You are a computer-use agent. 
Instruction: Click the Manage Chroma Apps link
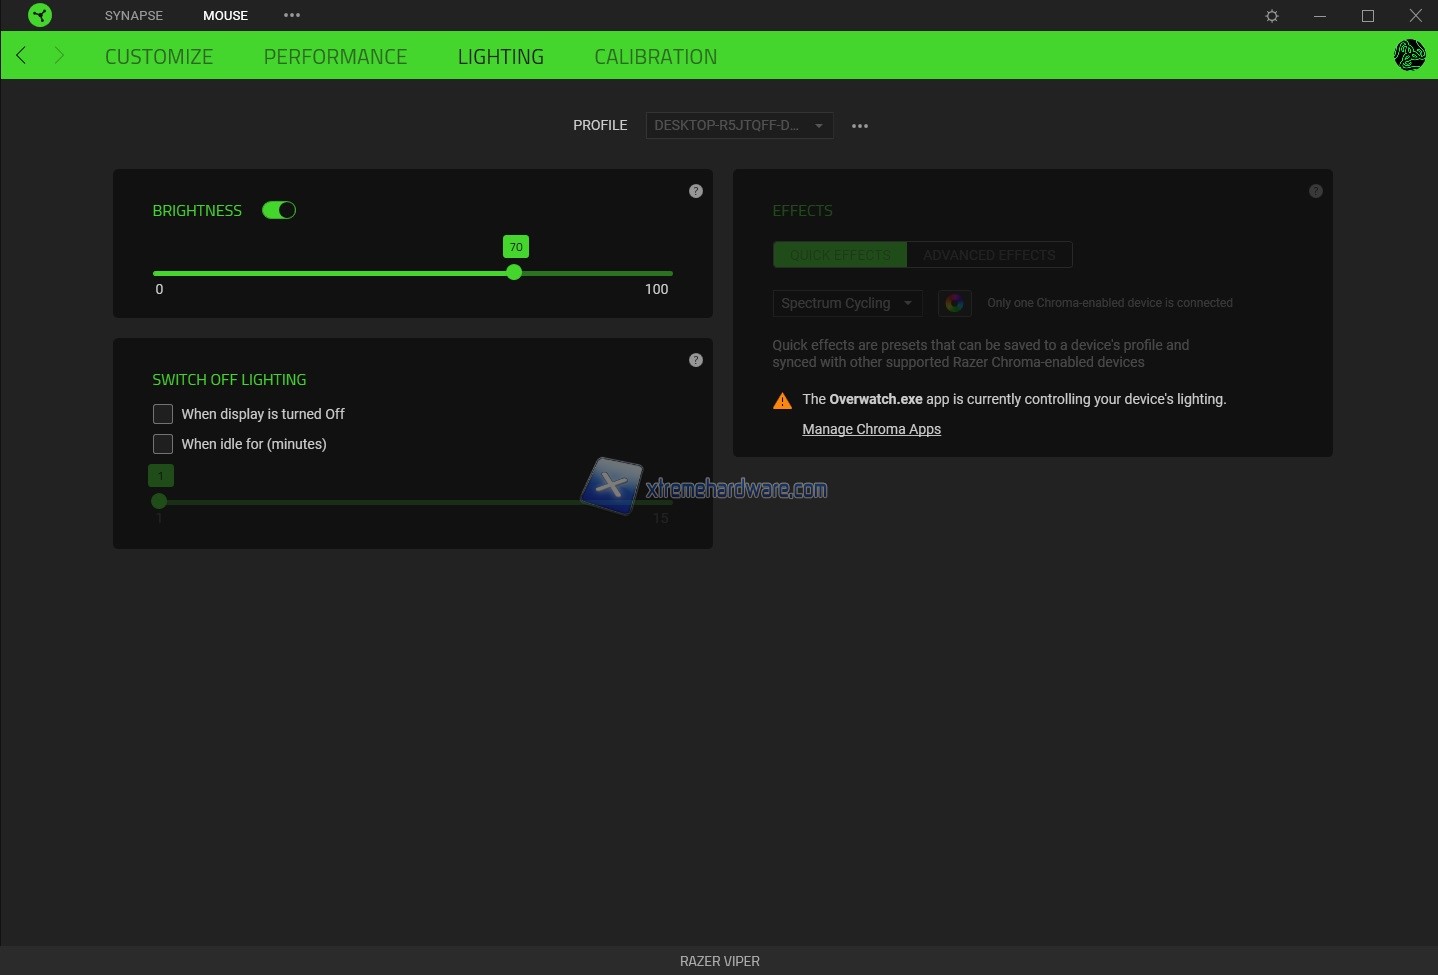pyautogui.click(x=871, y=429)
